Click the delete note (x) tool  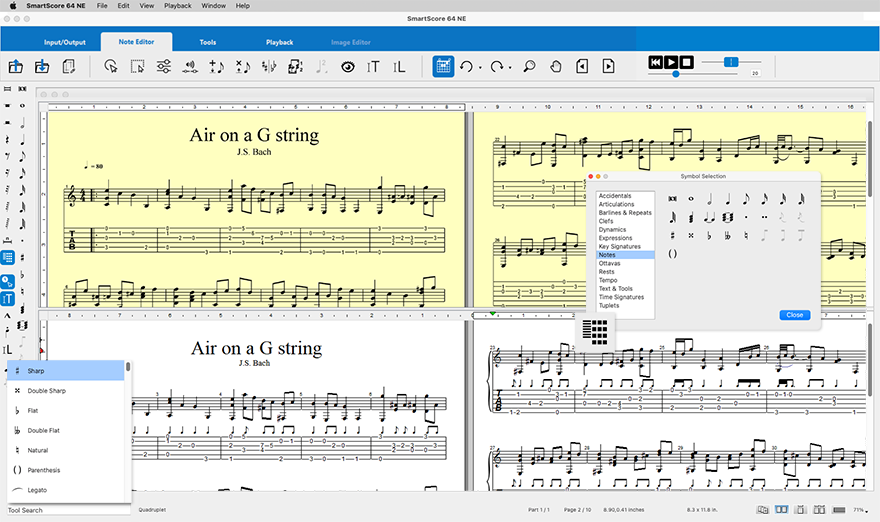pyautogui.click(x=242, y=67)
